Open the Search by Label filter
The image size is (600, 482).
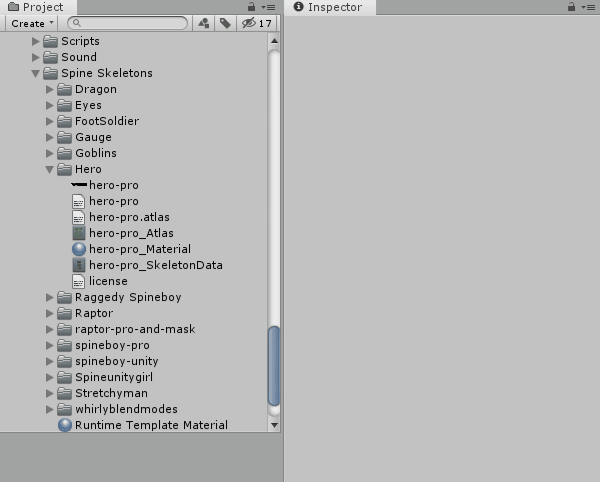coord(226,23)
